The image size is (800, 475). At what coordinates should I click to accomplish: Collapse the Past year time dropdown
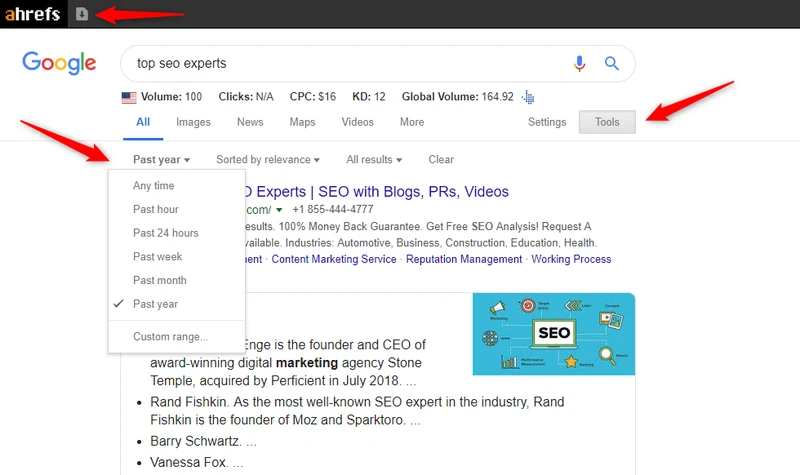161,160
